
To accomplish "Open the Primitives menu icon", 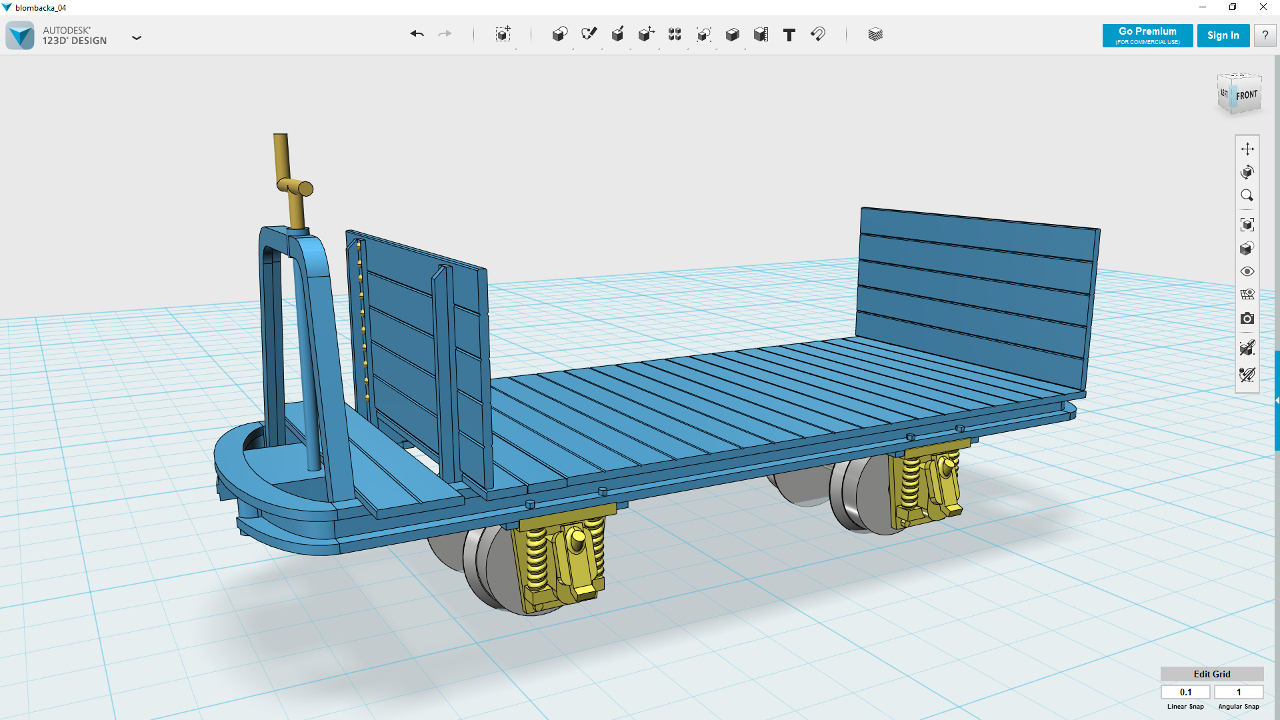I will point(560,34).
